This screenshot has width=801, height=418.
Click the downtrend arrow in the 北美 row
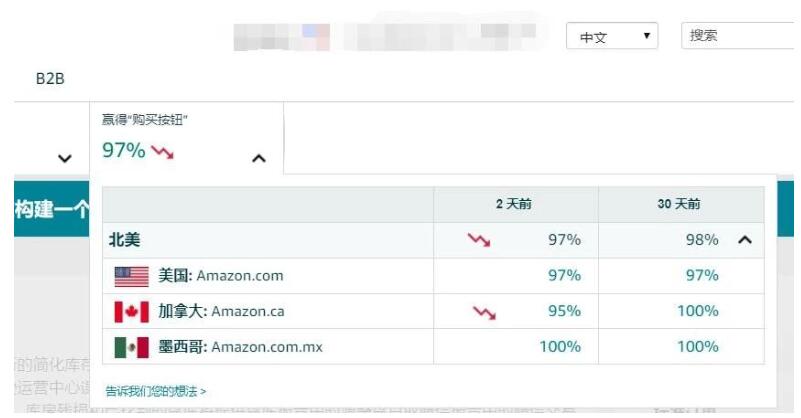[479, 241]
